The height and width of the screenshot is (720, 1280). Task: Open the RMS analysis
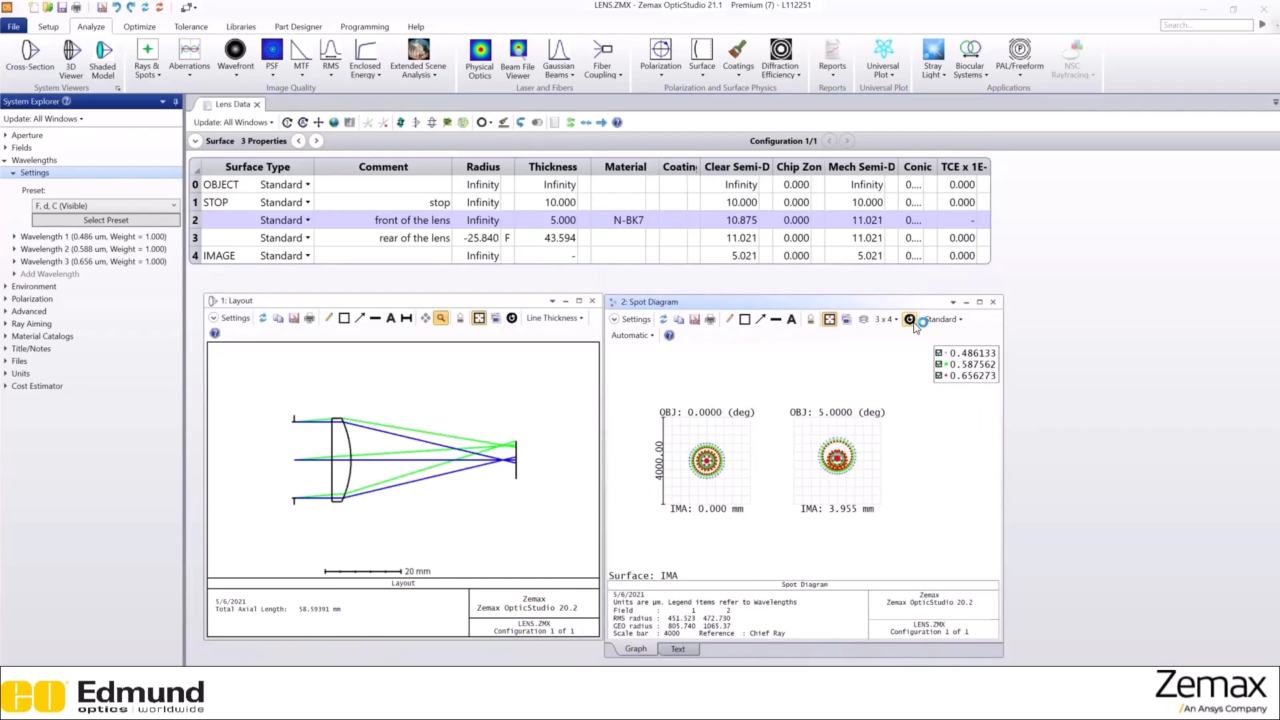(330, 56)
